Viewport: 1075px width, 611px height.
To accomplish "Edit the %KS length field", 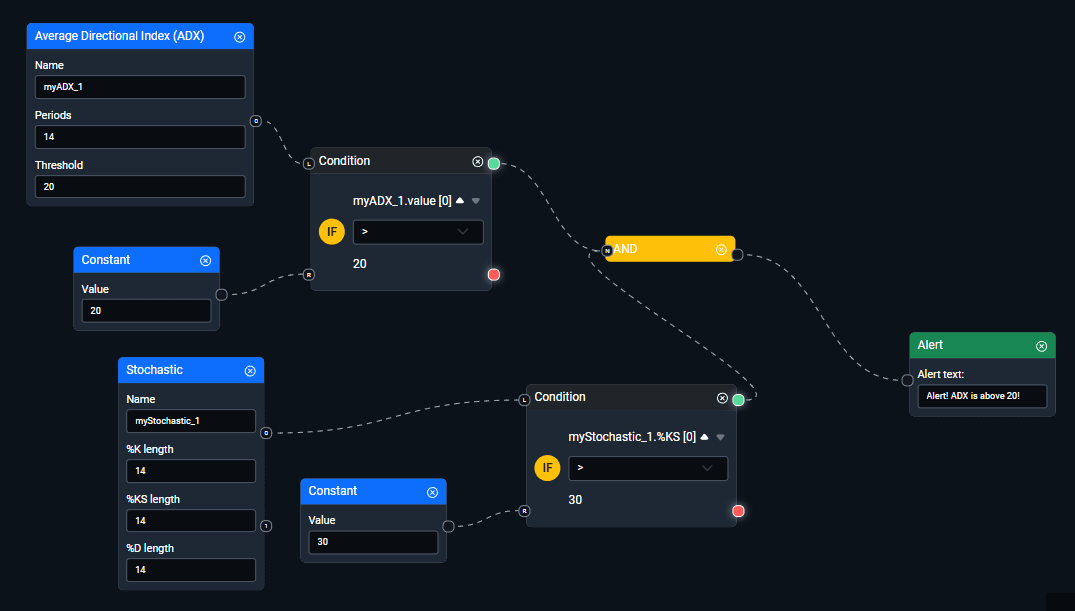I will 191,520.
